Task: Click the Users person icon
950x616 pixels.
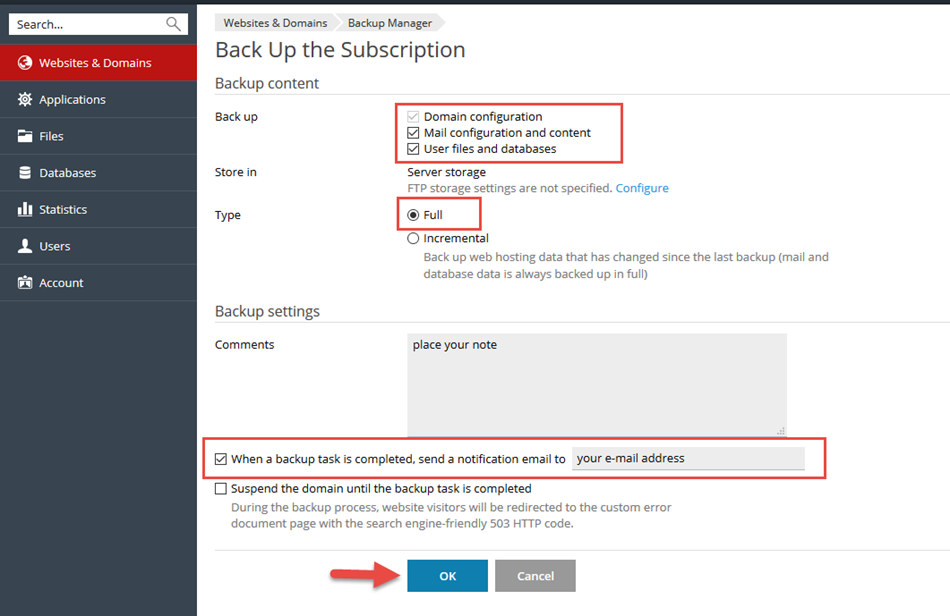Action: tap(25, 246)
